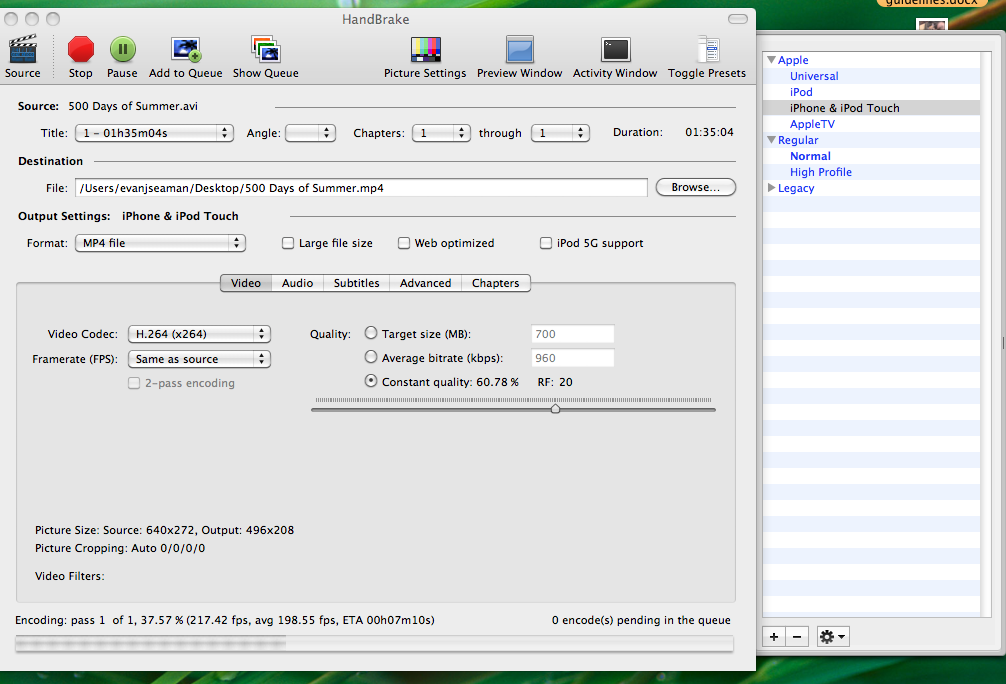Pause the encoding job

tap(123, 49)
